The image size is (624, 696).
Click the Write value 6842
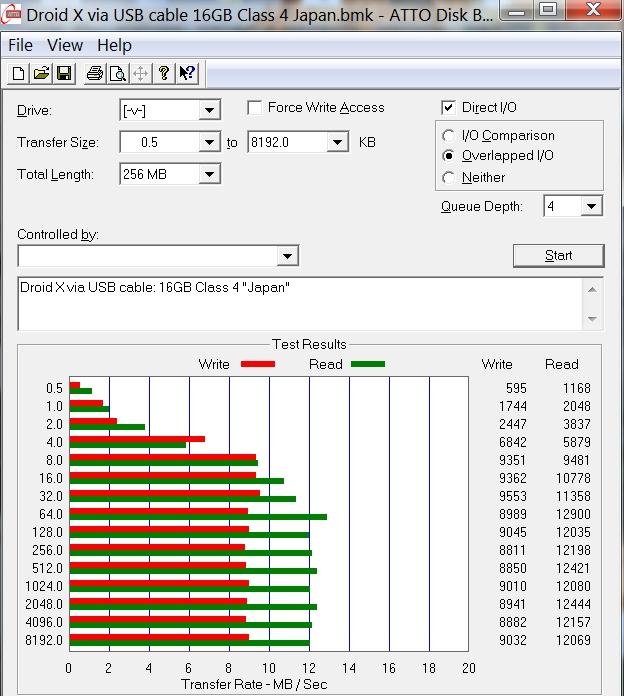[513, 443]
